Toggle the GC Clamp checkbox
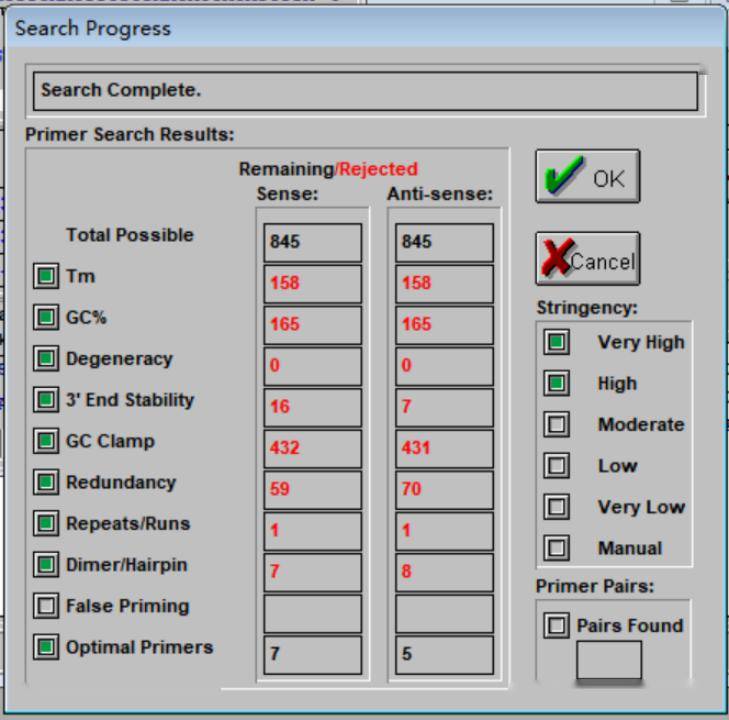729x720 pixels. pyautogui.click(x=46, y=441)
